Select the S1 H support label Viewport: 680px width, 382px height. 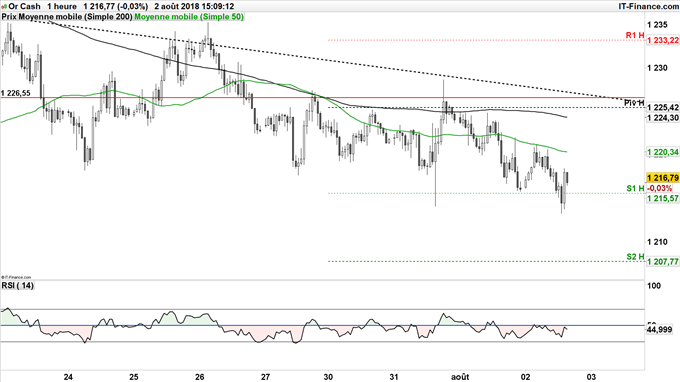tap(635, 188)
